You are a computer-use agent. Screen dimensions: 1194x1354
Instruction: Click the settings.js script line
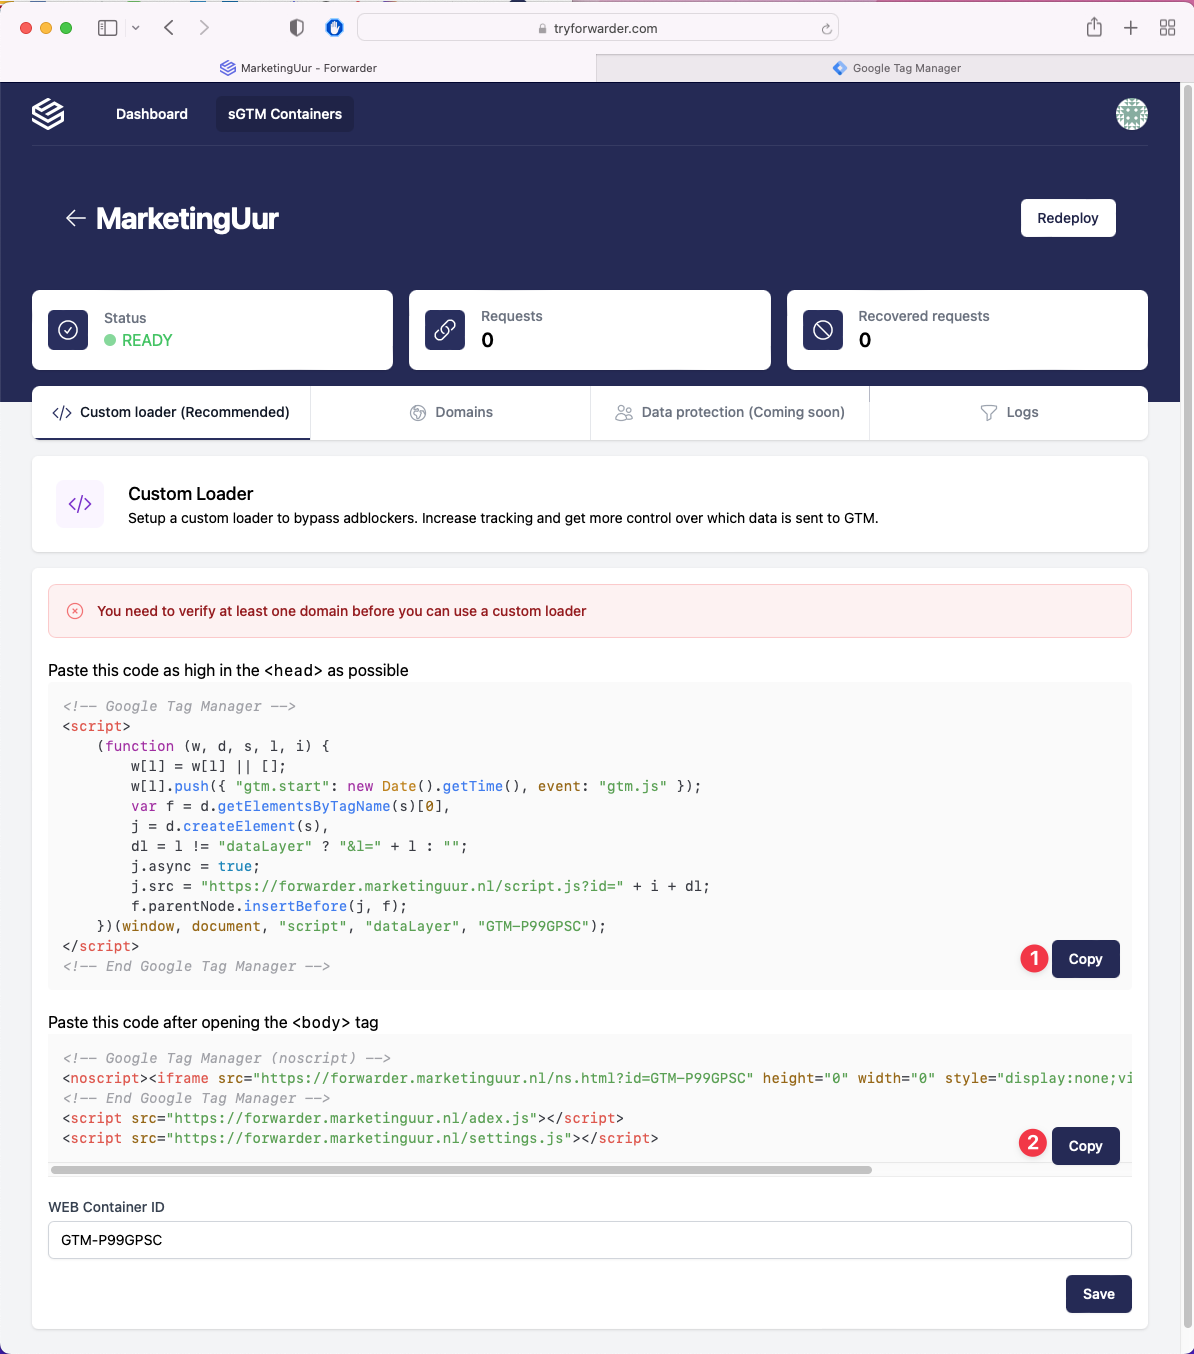(x=360, y=1138)
